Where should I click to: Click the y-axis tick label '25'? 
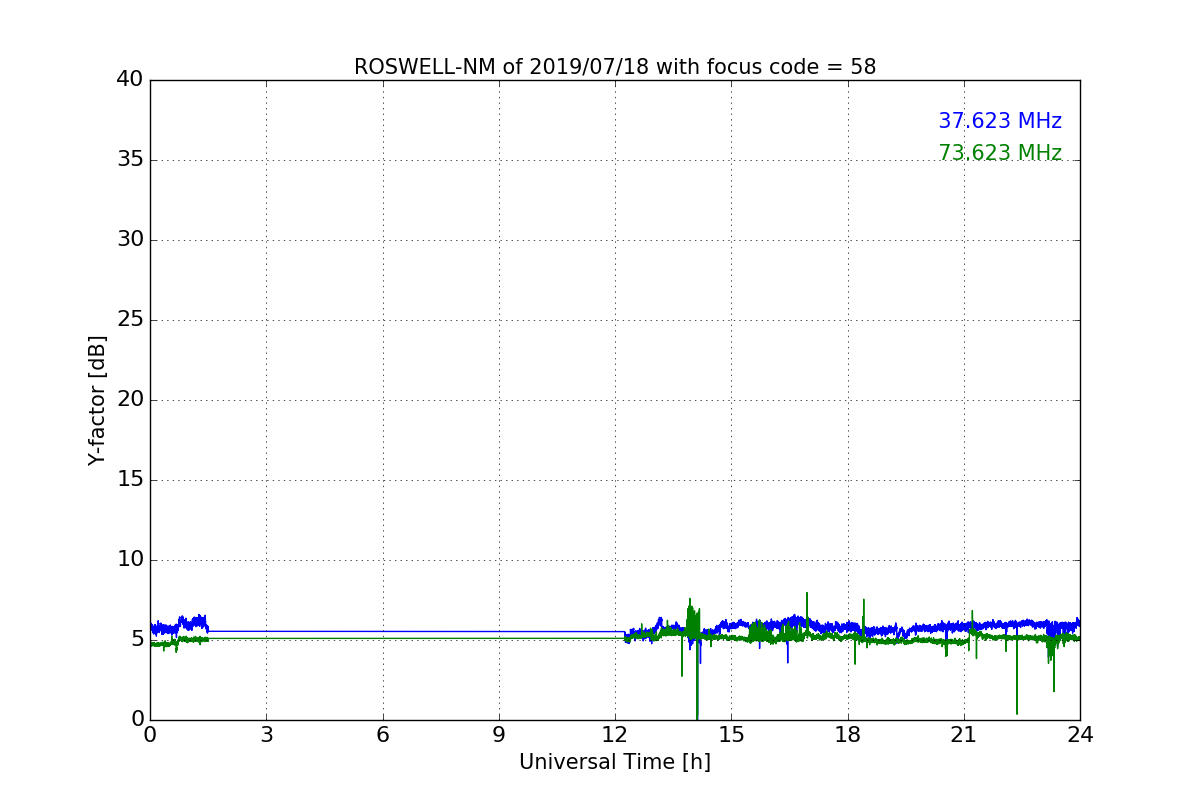[130, 319]
